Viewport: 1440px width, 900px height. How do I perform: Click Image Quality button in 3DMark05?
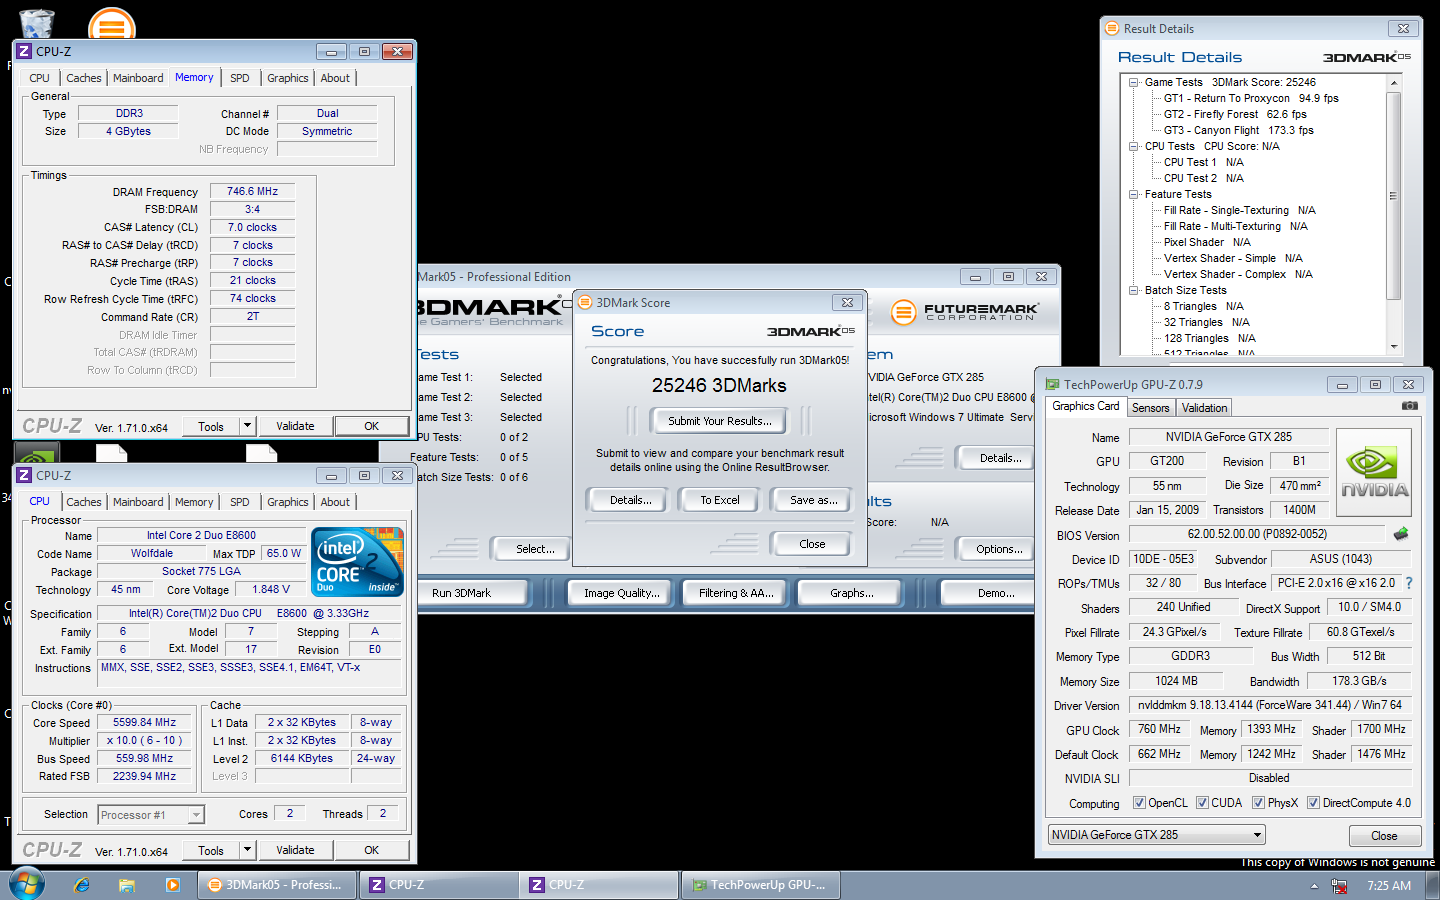coord(622,593)
